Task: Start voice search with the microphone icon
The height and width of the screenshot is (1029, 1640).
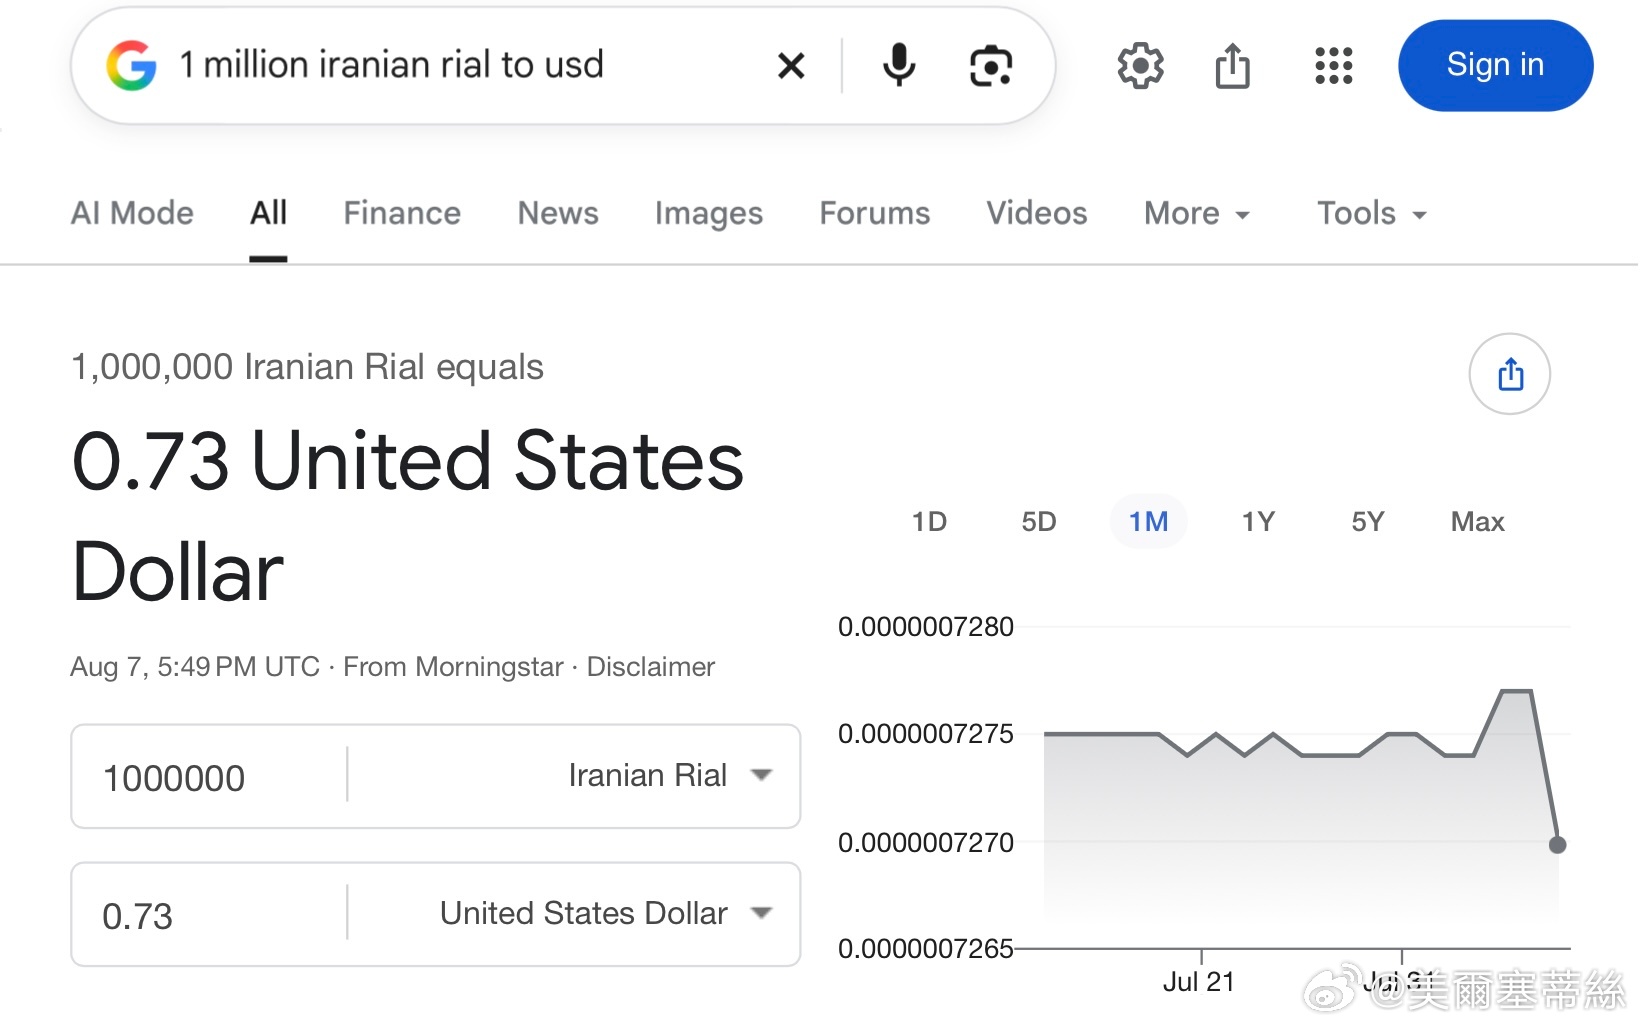Action: (x=899, y=66)
